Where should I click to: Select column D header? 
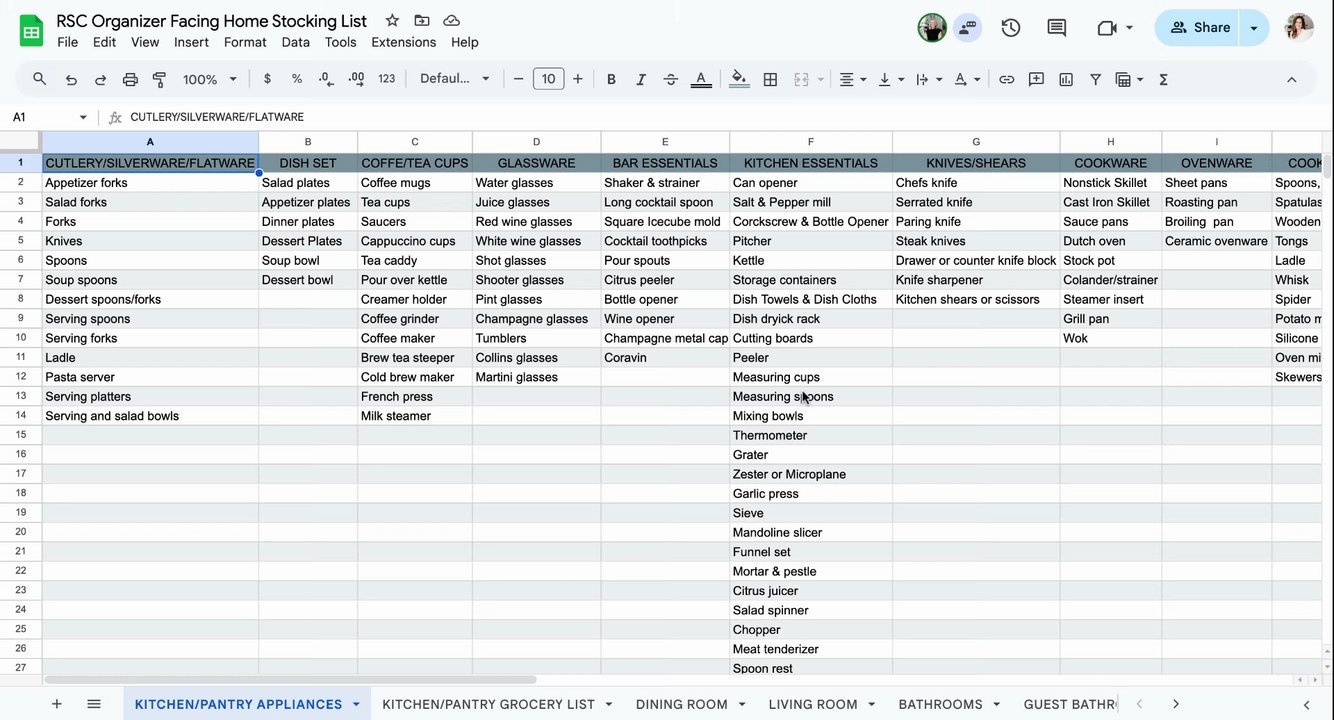[536, 142]
